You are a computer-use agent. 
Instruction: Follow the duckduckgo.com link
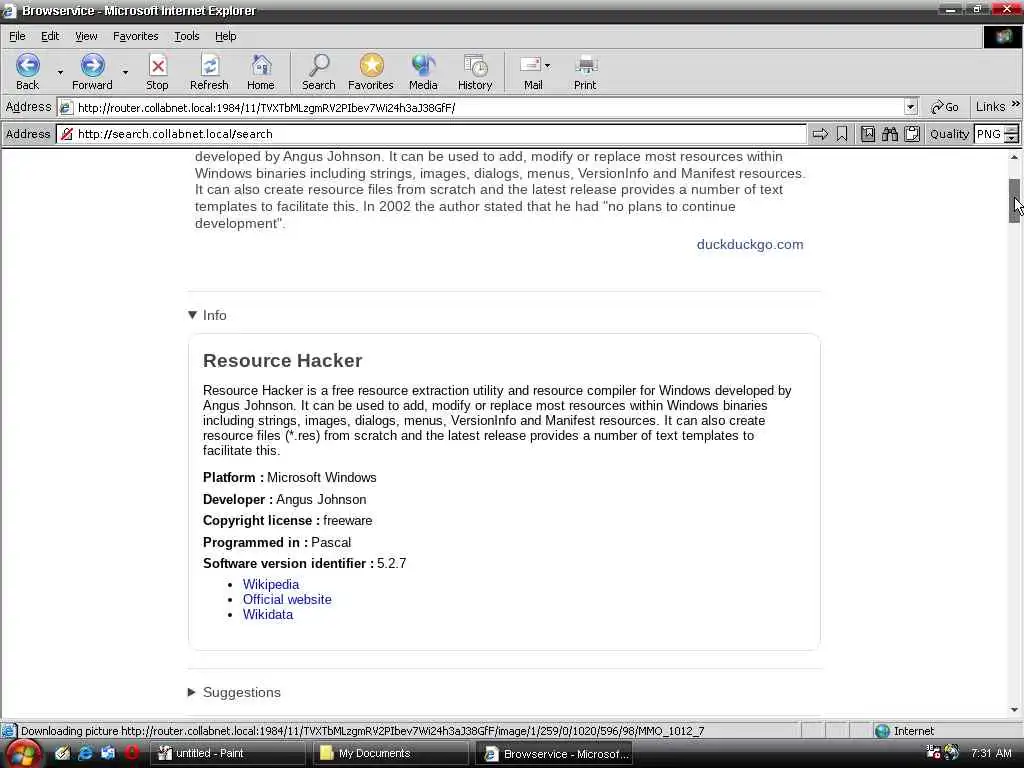(750, 244)
